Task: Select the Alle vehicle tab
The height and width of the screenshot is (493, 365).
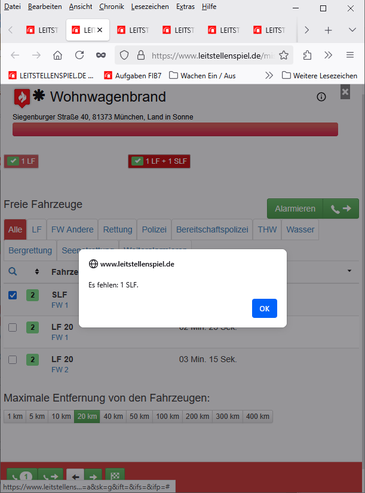Action: 15,230
